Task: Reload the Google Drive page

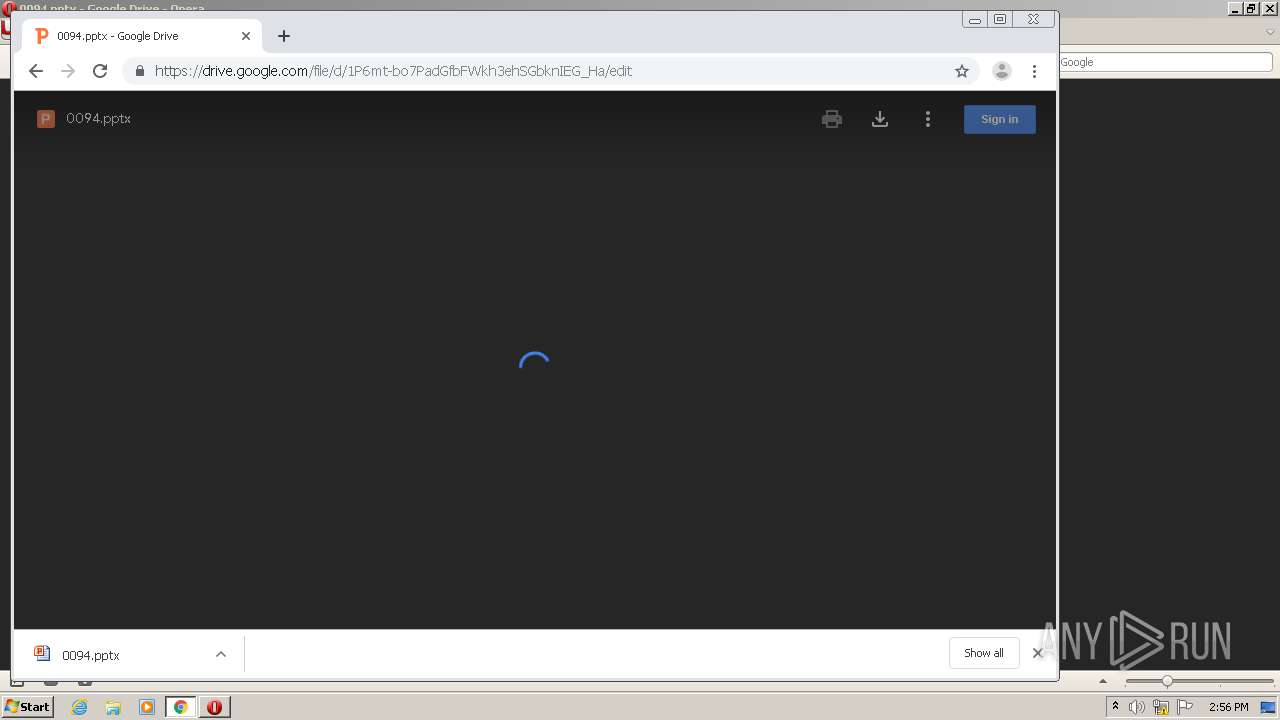Action: tap(100, 71)
